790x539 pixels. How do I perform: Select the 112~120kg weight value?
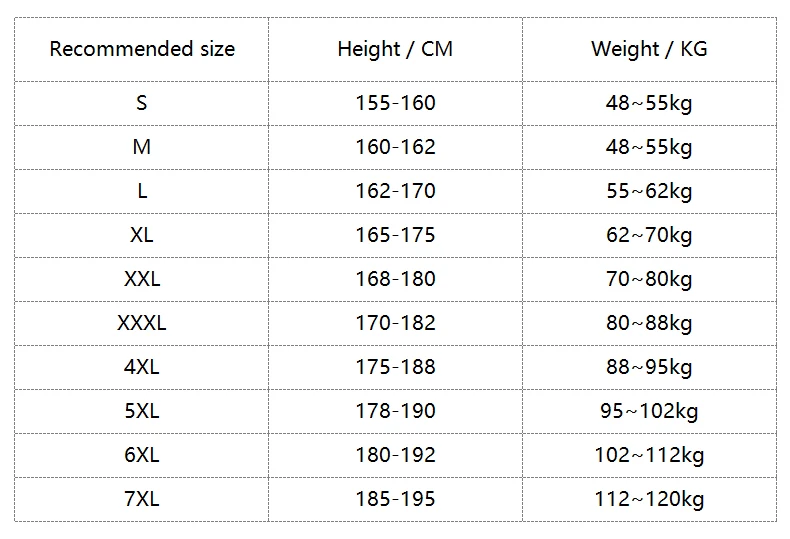[649, 499]
